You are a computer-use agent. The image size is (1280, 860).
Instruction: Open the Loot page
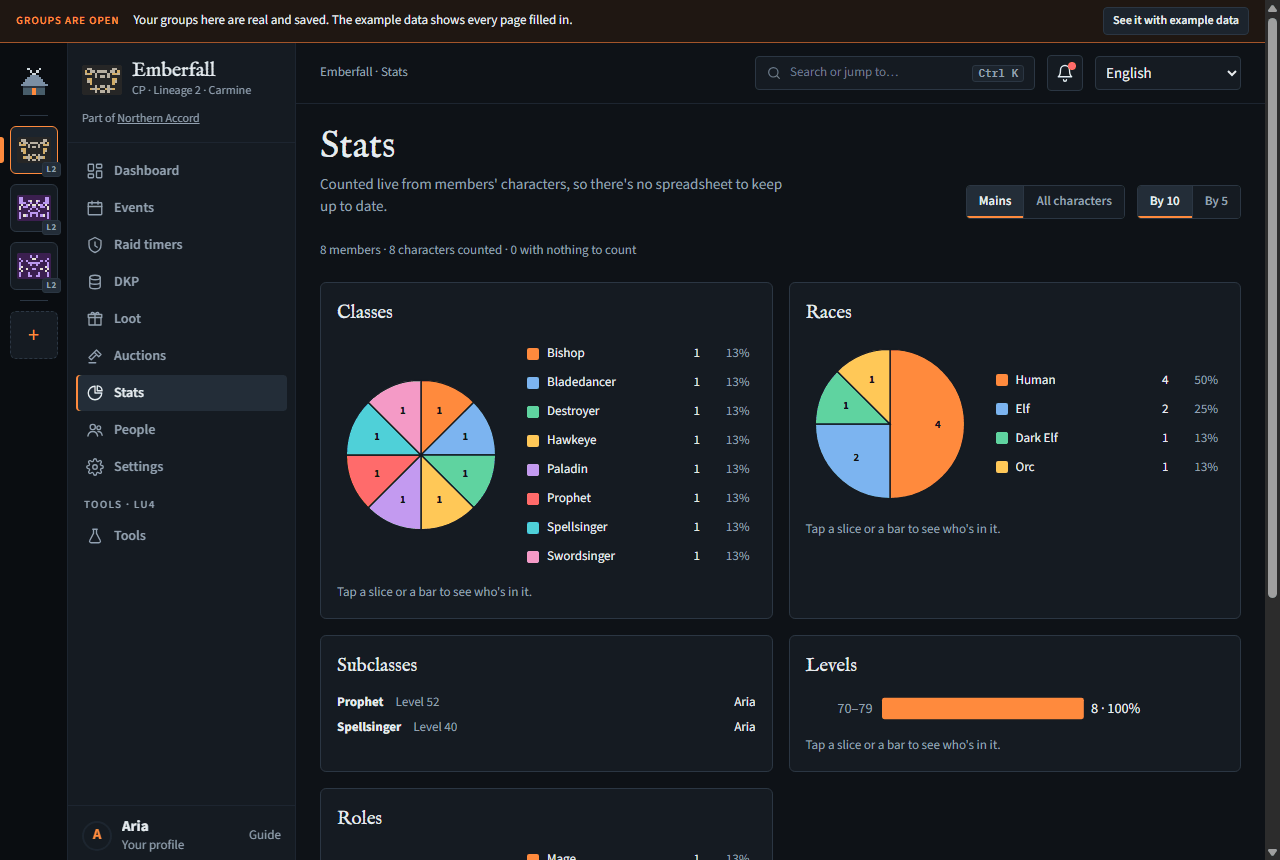point(181,319)
